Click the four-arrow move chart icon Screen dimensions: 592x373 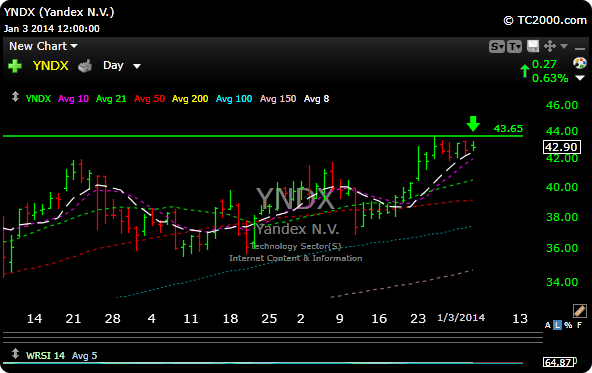(550, 46)
